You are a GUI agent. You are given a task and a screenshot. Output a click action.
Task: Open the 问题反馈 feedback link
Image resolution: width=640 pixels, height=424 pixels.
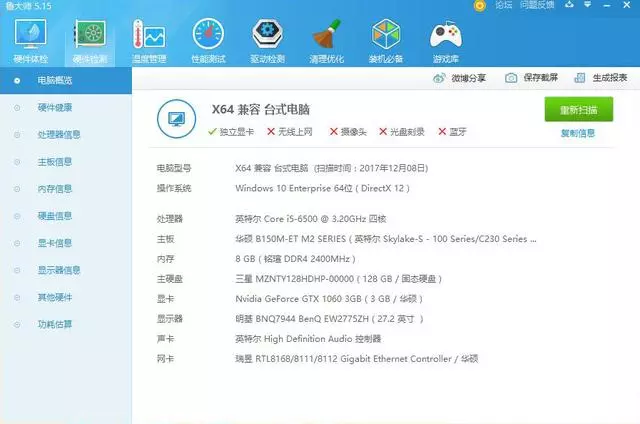[x=537, y=5]
